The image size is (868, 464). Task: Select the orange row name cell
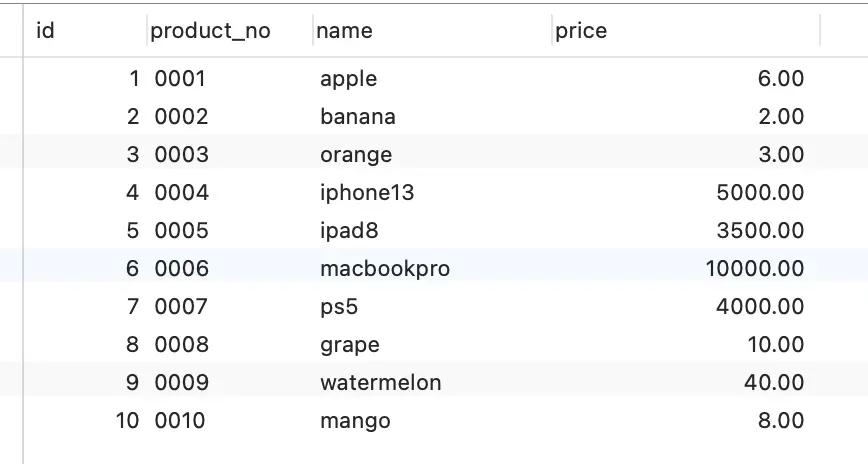(x=355, y=155)
